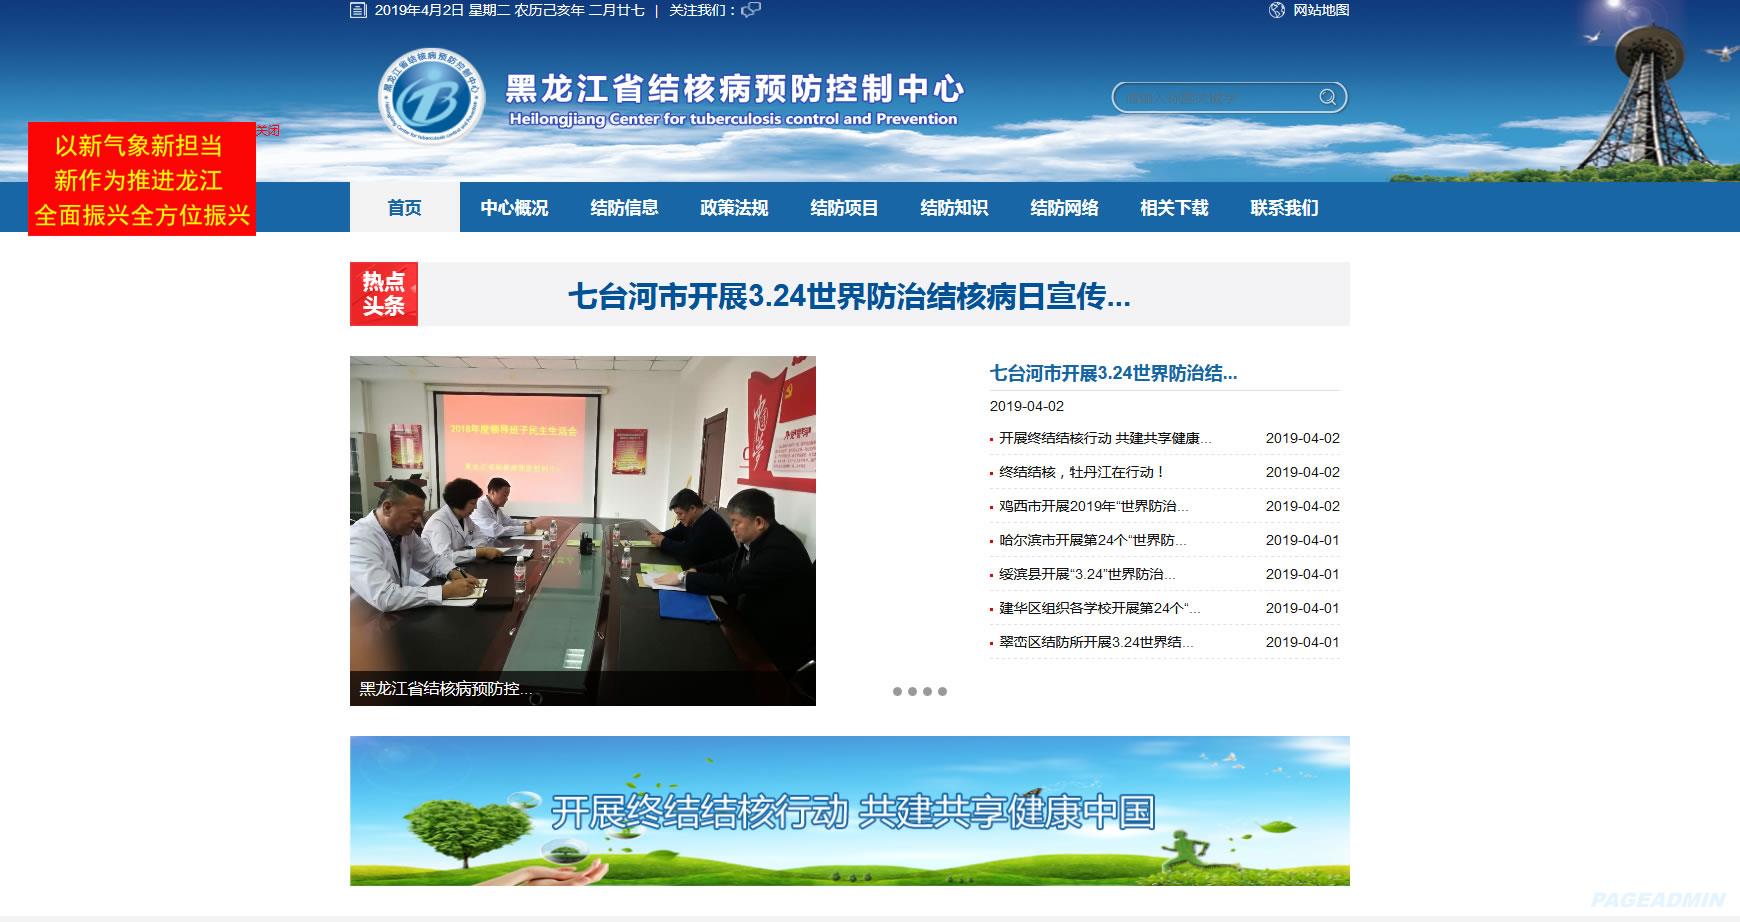Image resolution: width=1740 pixels, height=922 pixels.
Task: Click the 网站地图 globe icon
Action: tap(1275, 12)
